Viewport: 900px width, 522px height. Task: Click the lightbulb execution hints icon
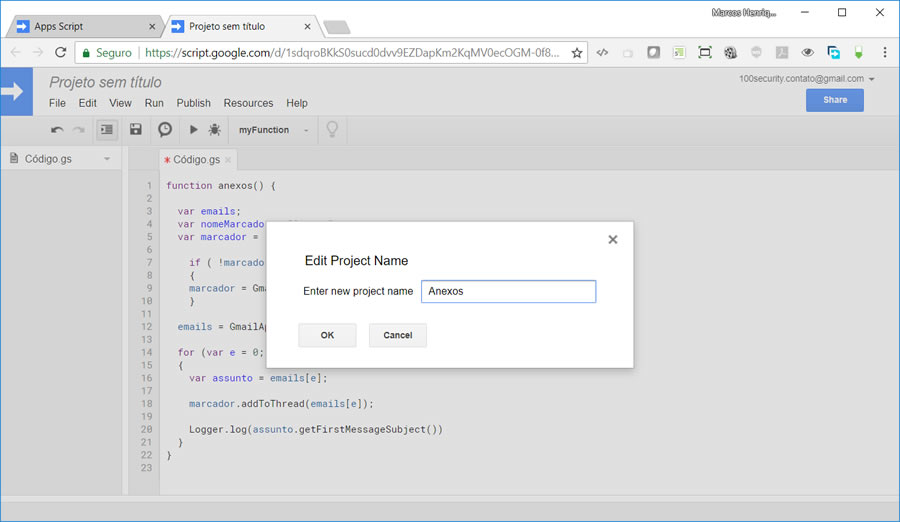[x=332, y=129]
